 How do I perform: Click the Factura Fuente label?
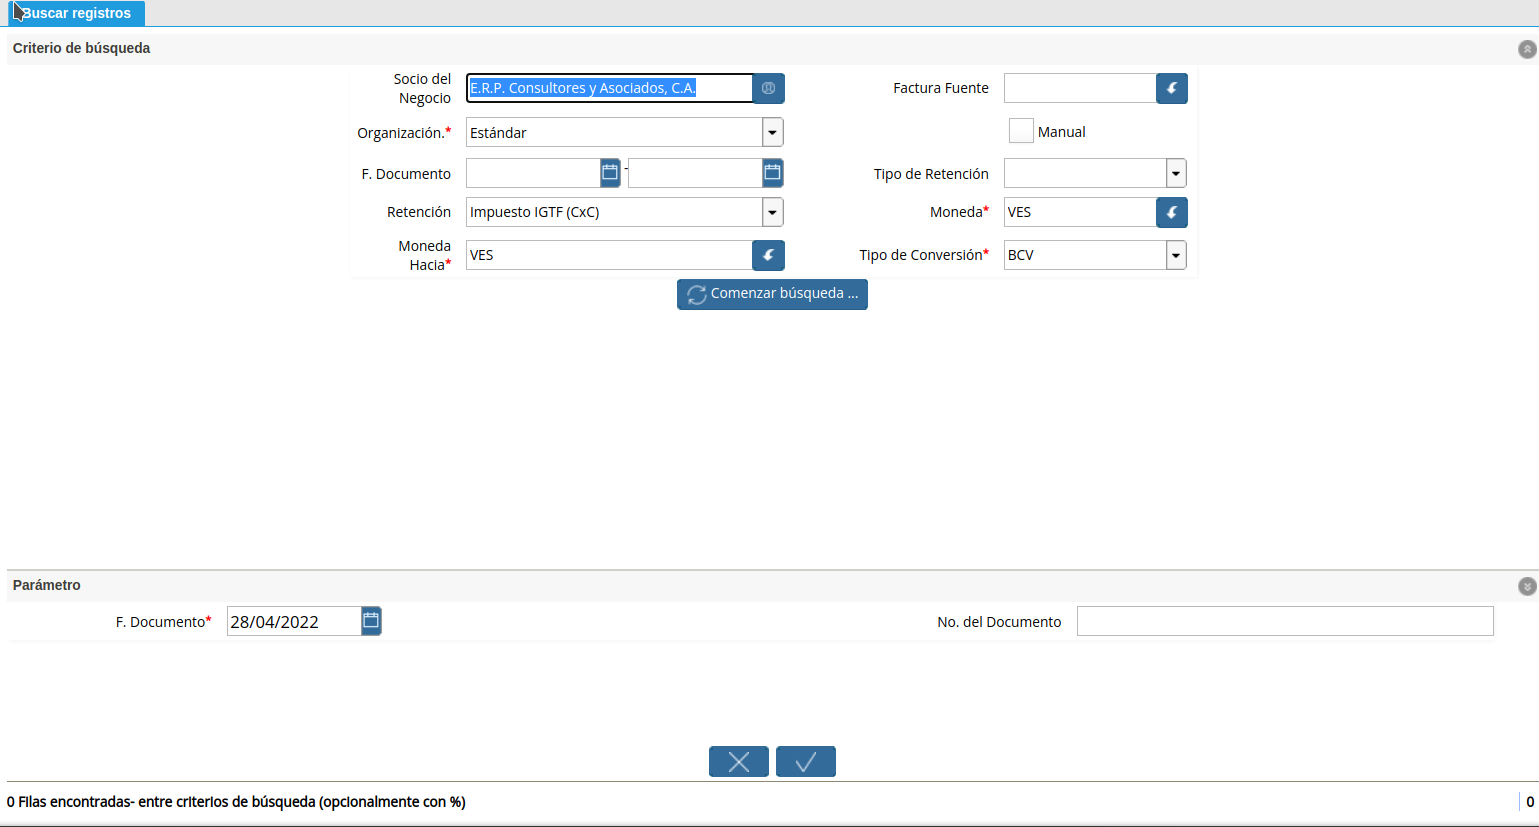[x=941, y=88]
